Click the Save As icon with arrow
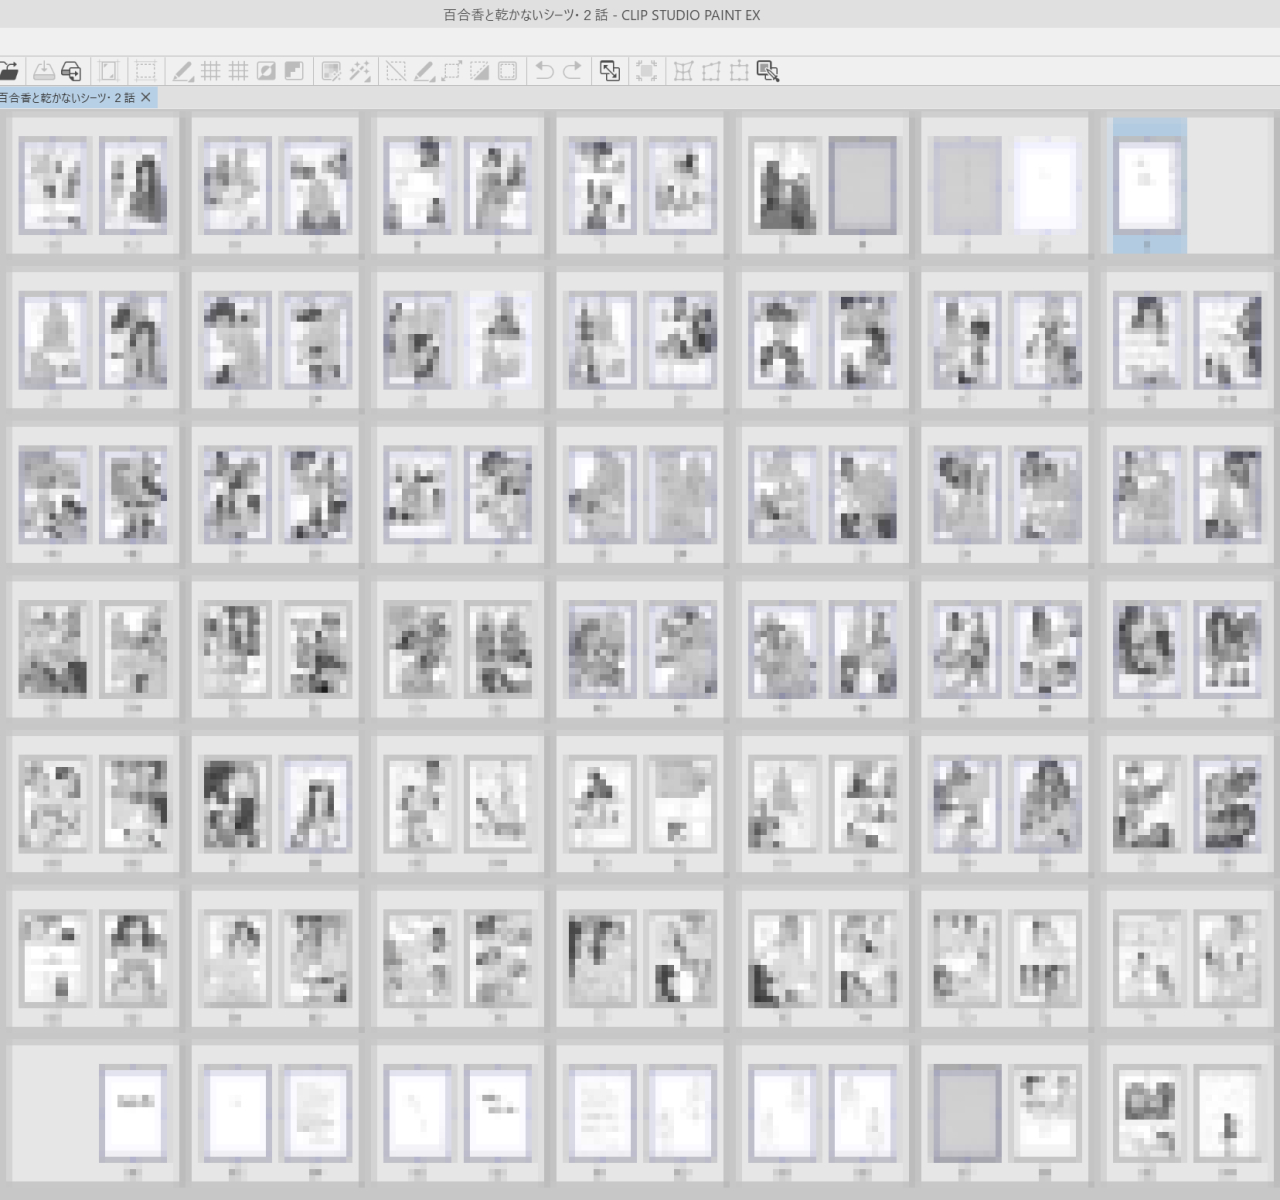This screenshot has width=1280, height=1200. pyautogui.click(x=71, y=71)
